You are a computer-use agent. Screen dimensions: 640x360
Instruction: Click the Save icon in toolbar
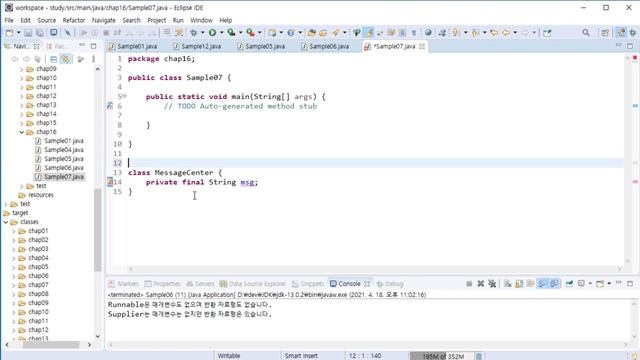(28, 33)
